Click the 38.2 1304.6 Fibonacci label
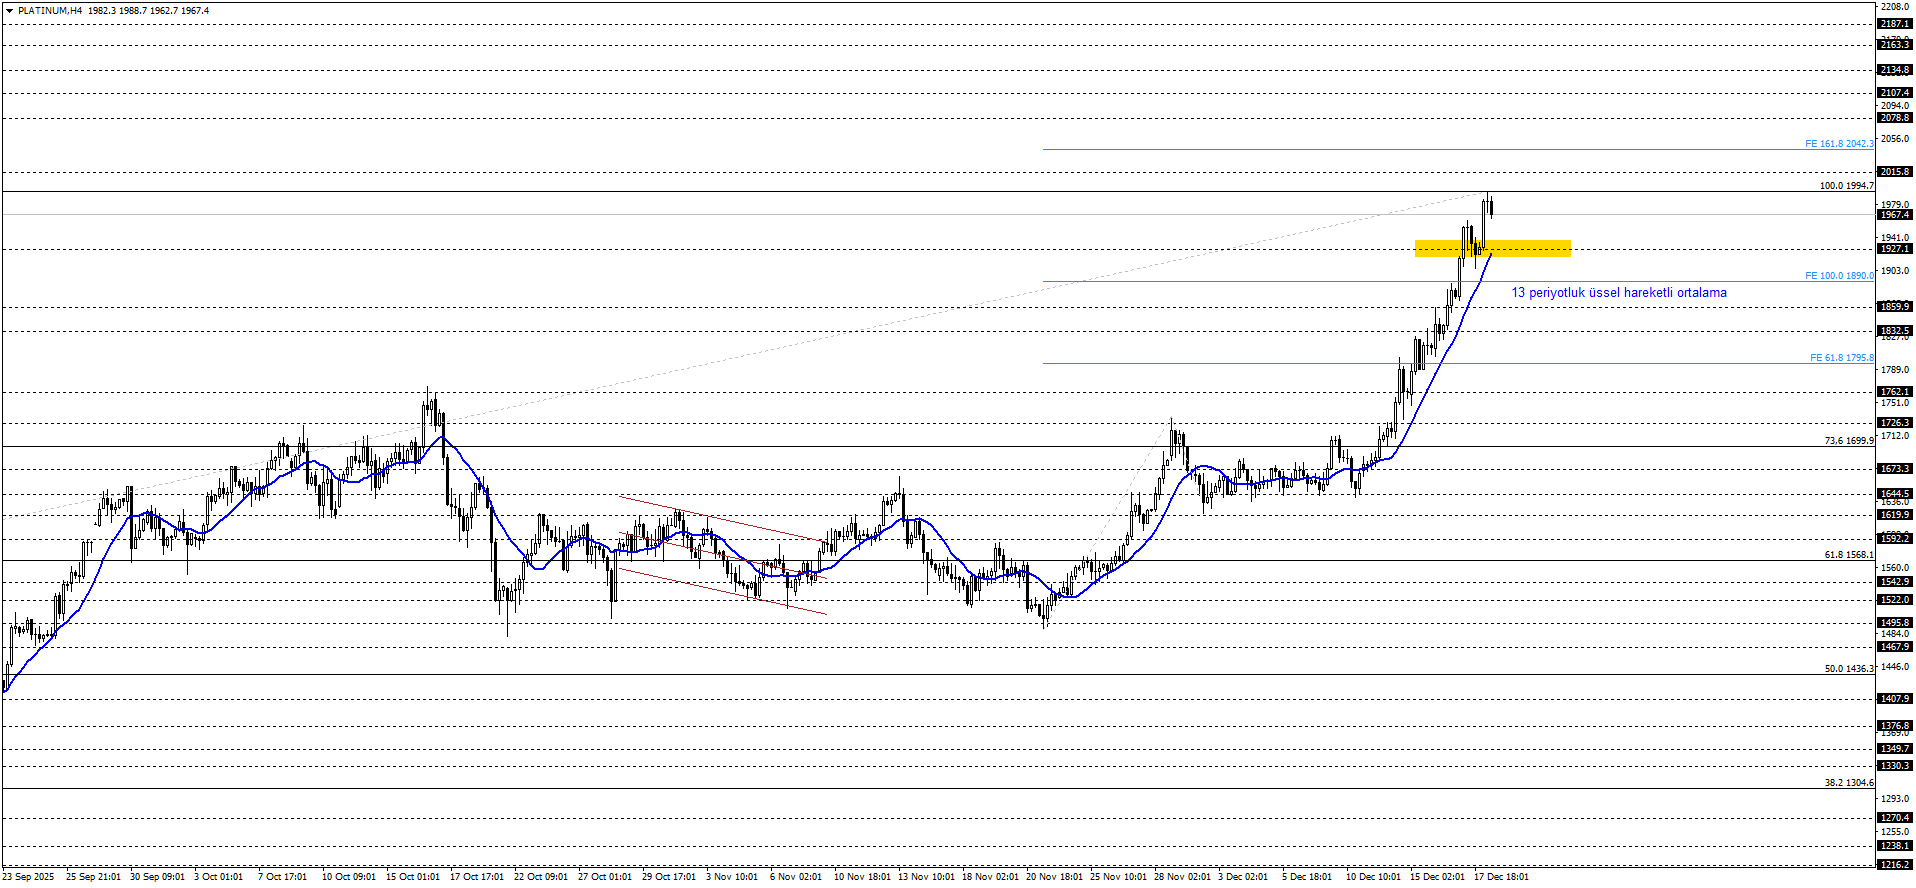 click(1848, 783)
